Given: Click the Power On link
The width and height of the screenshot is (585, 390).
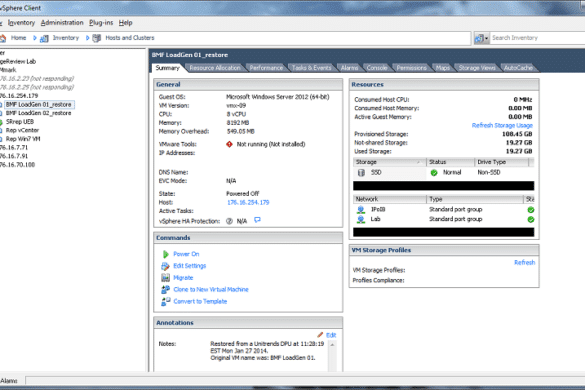Looking at the screenshot, I should click(x=186, y=254).
